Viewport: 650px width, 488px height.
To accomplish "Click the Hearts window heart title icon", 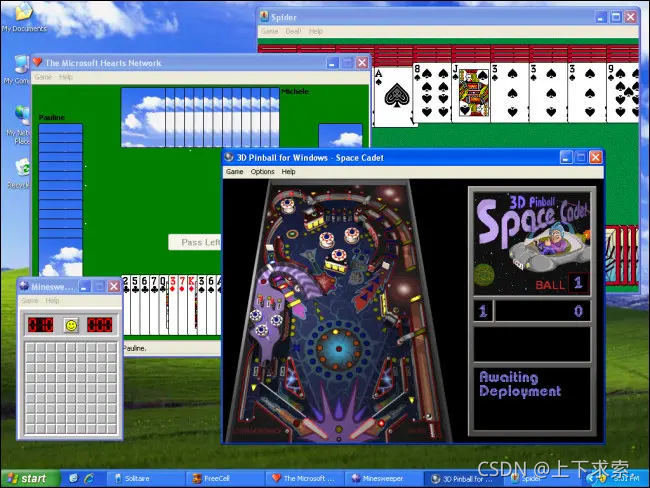I will click(x=37, y=62).
